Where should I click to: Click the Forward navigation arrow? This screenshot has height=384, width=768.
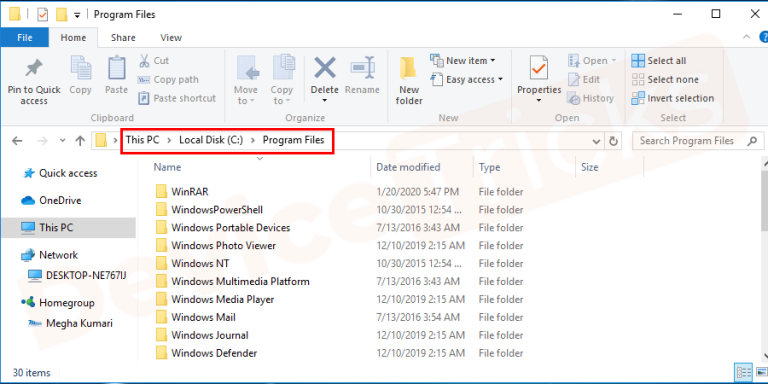tap(43, 141)
